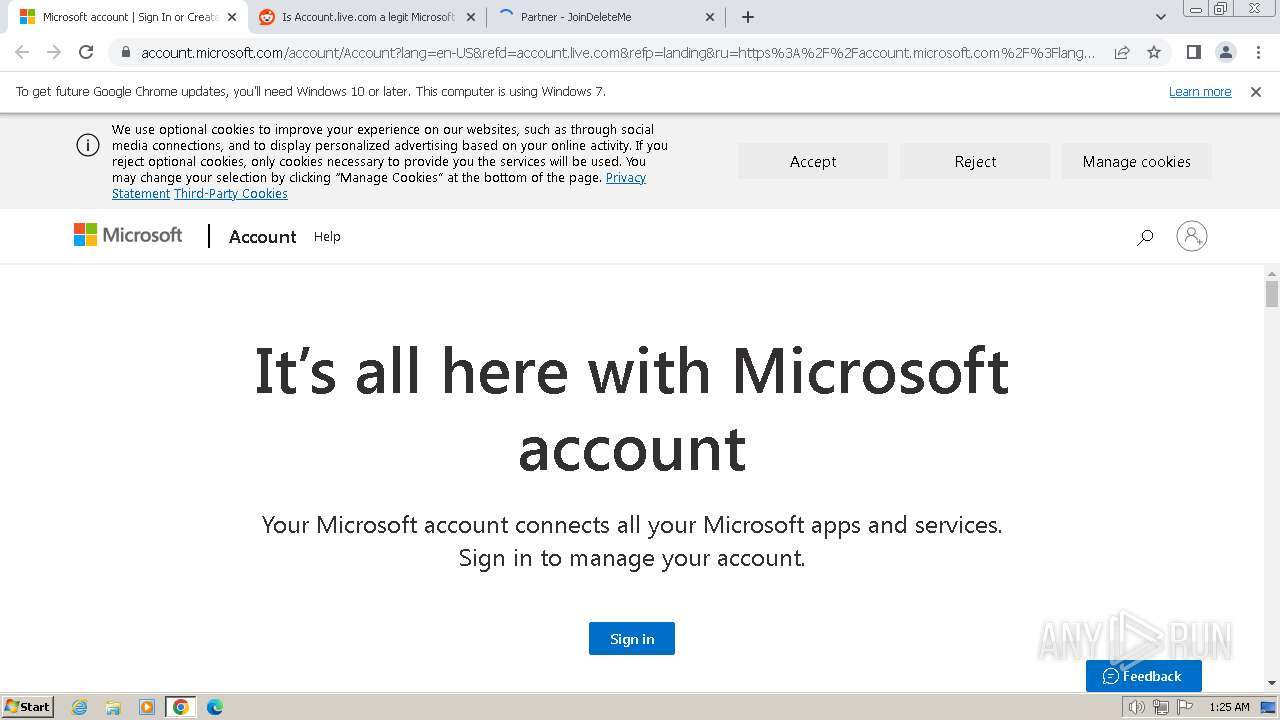Viewport: 1280px width, 720px height.
Task: Open Third-Party Cookies link
Action: pos(231,194)
